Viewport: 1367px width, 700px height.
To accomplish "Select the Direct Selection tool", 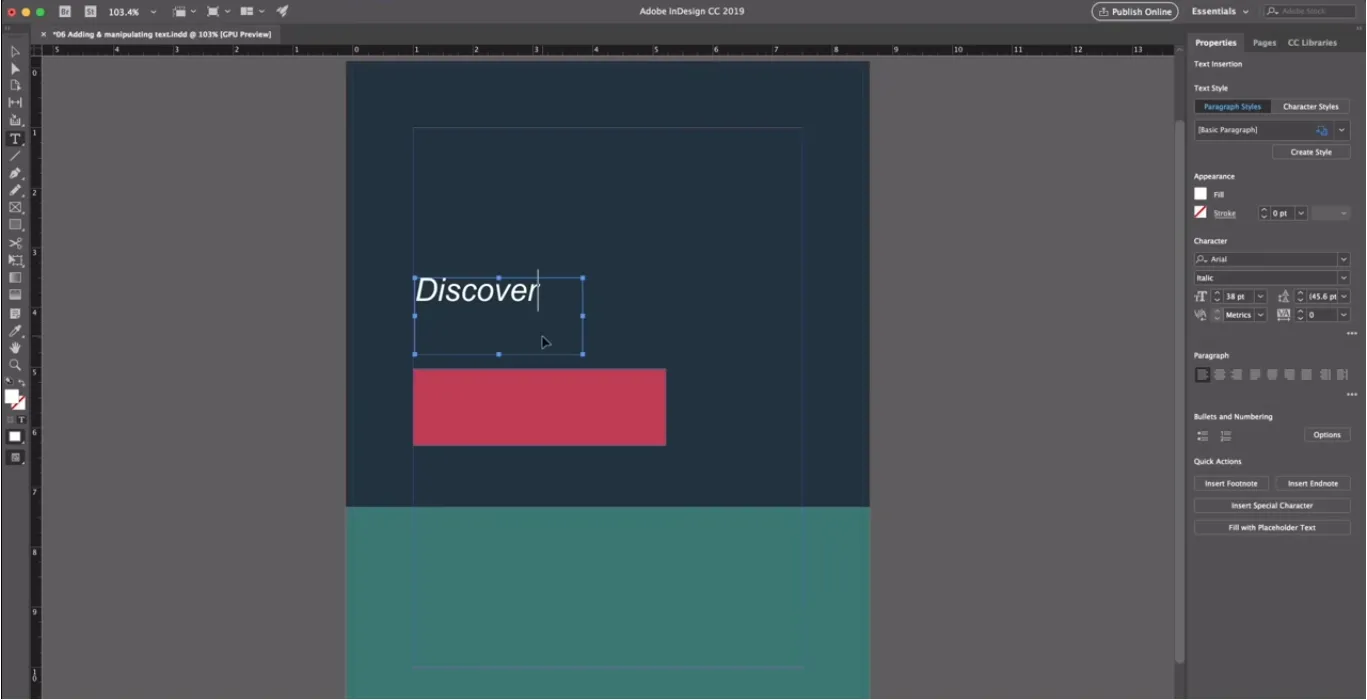I will [15, 68].
